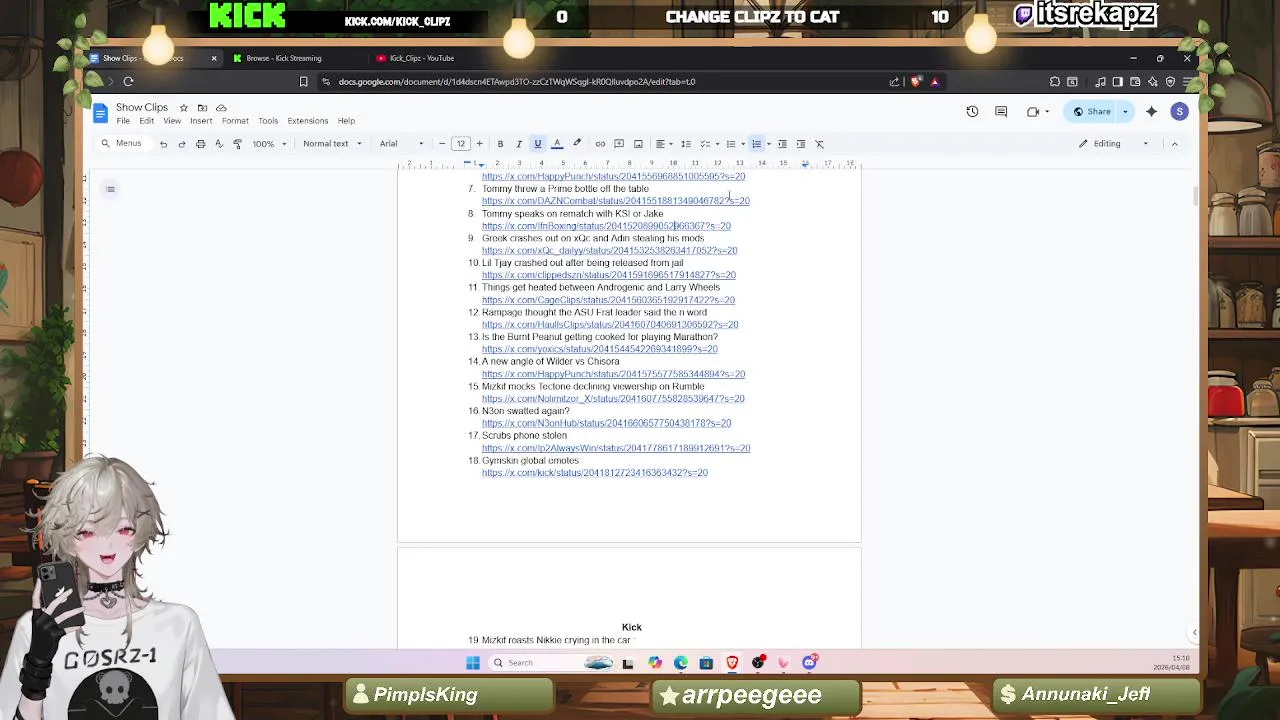Viewport: 1280px width, 720px height.
Task: Set the font size field showing 12
Action: point(461,144)
